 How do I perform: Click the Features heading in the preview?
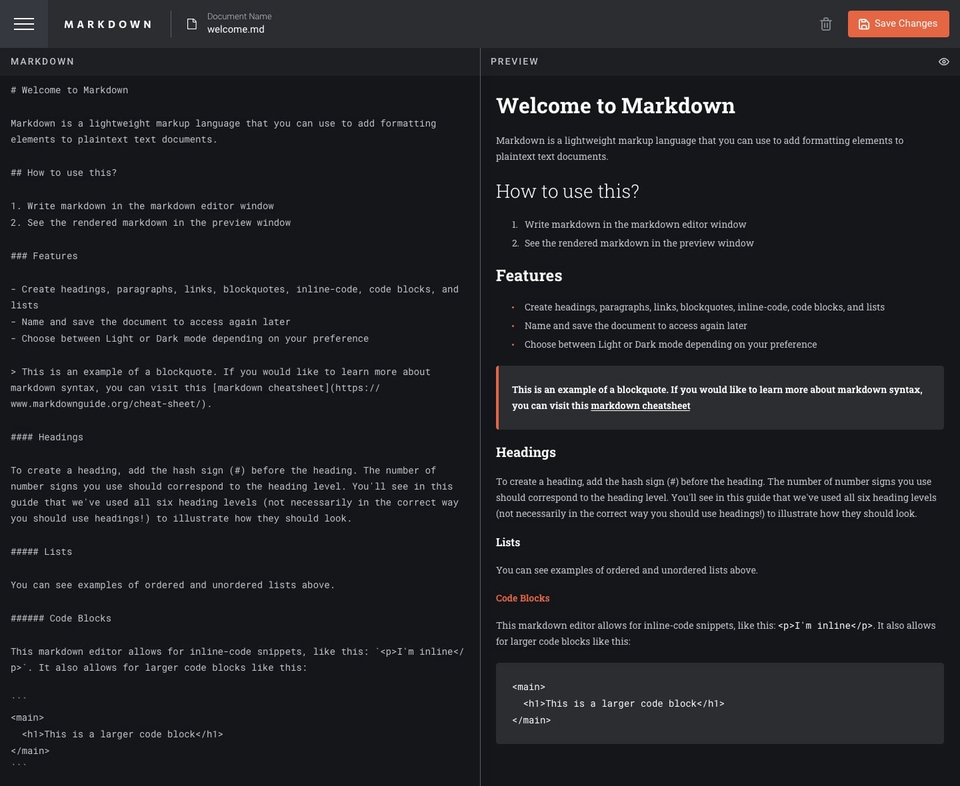click(528, 275)
